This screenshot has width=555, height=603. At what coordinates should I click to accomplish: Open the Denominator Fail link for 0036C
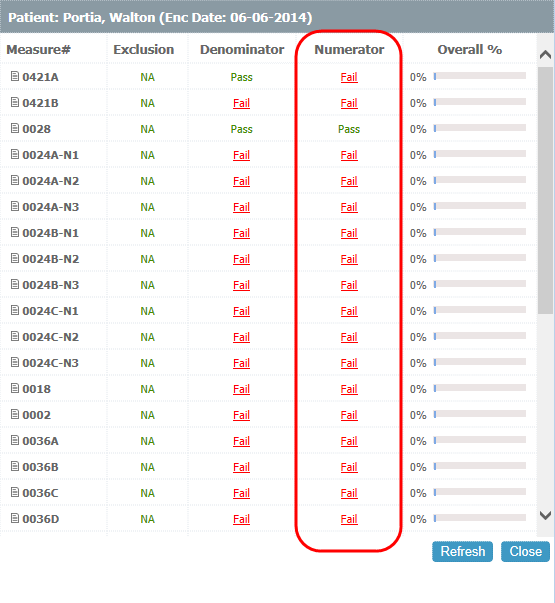click(x=242, y=493)
